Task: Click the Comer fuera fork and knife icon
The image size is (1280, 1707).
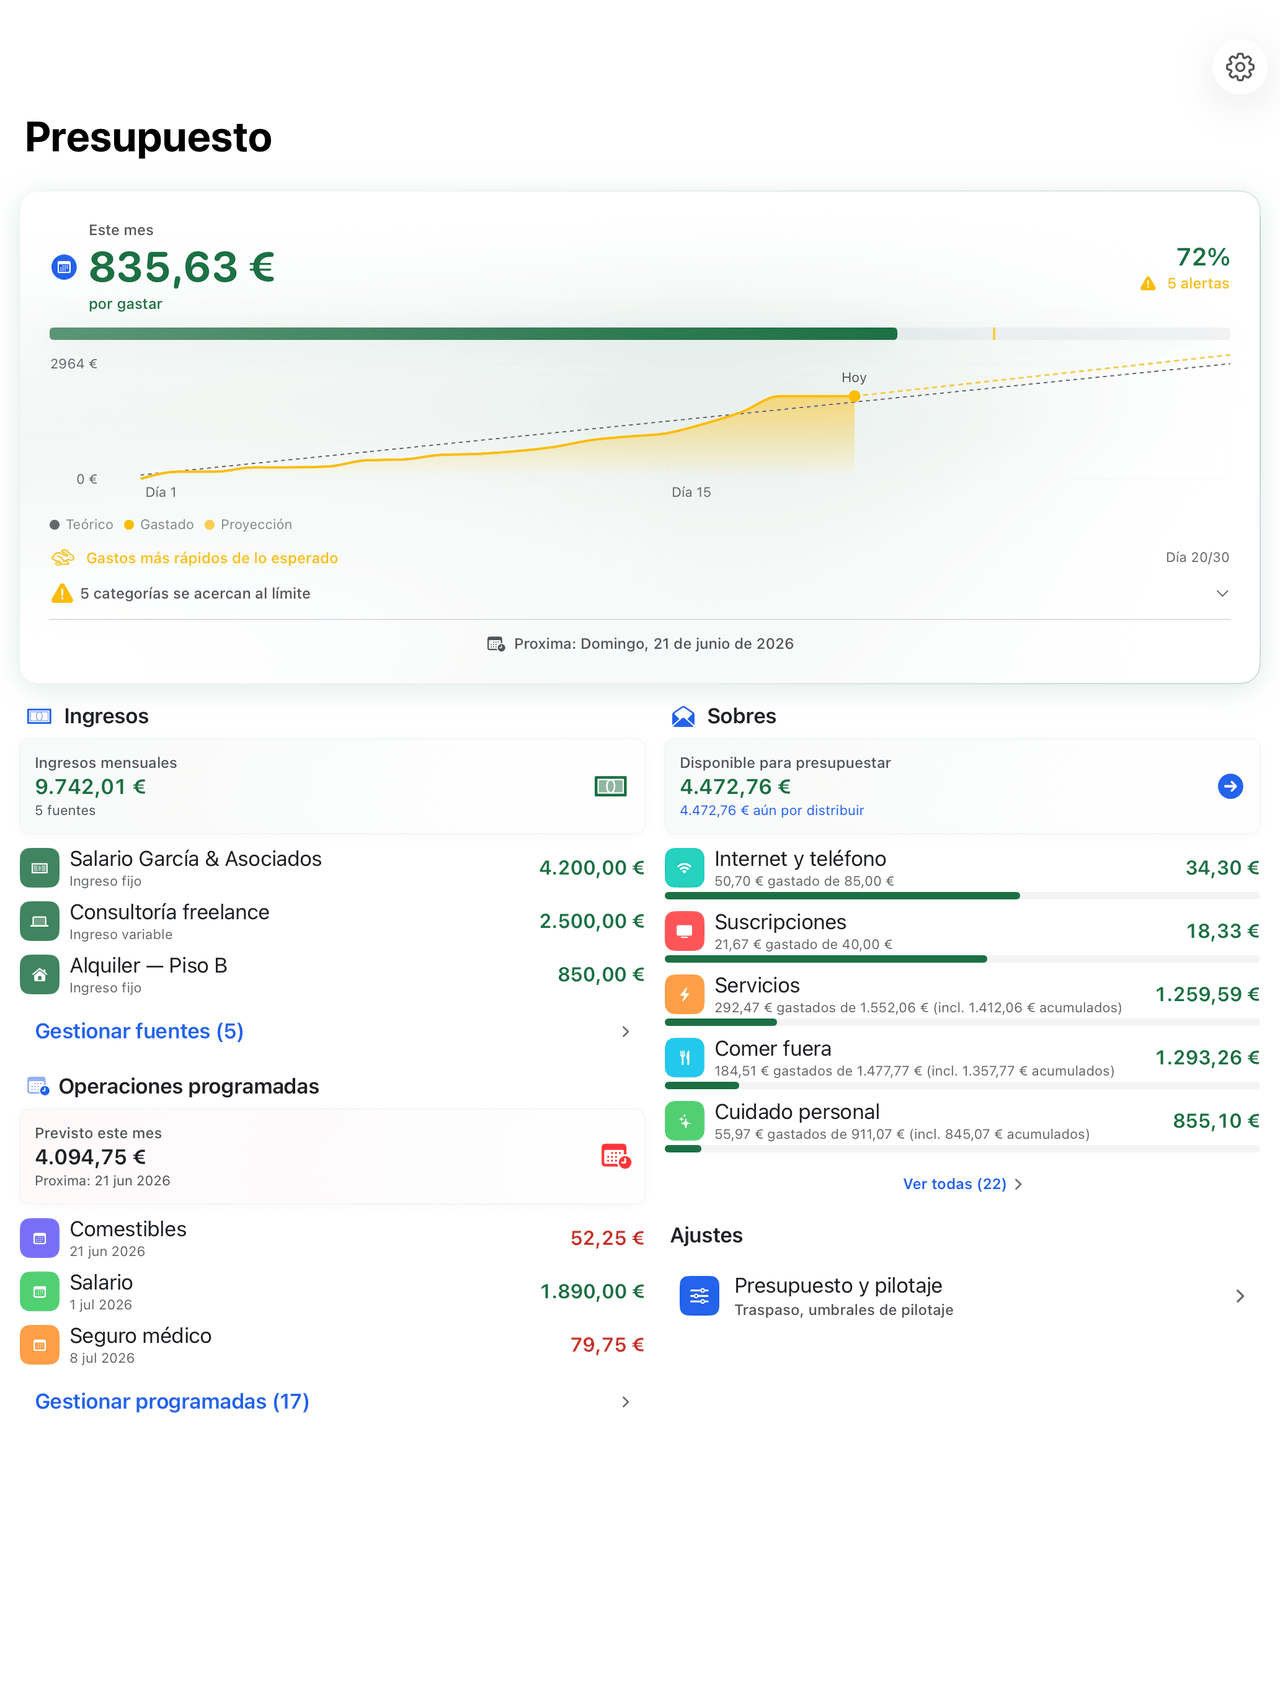Action: [685, 1057]
